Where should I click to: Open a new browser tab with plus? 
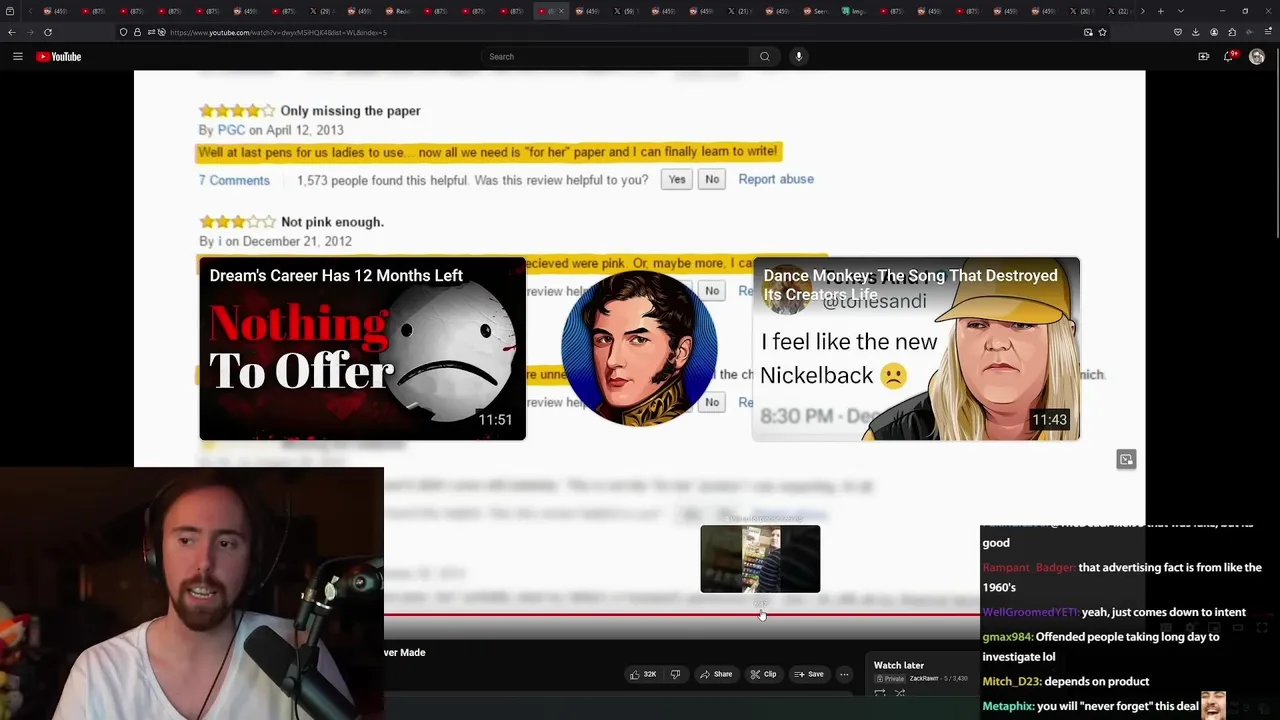pos(1160,11)
